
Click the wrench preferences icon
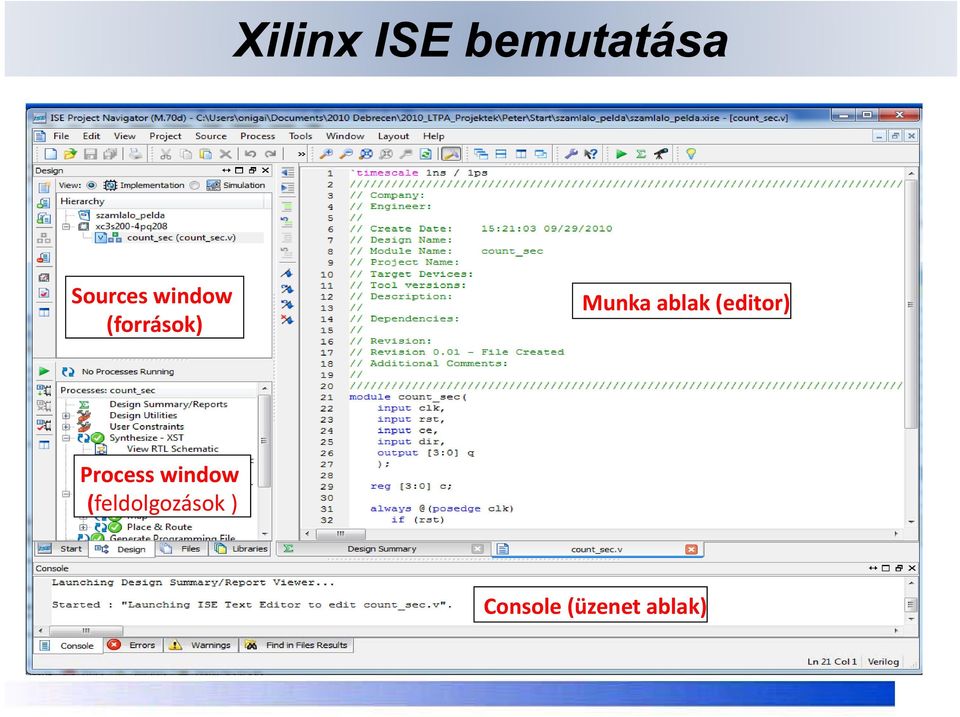point(571,154)
